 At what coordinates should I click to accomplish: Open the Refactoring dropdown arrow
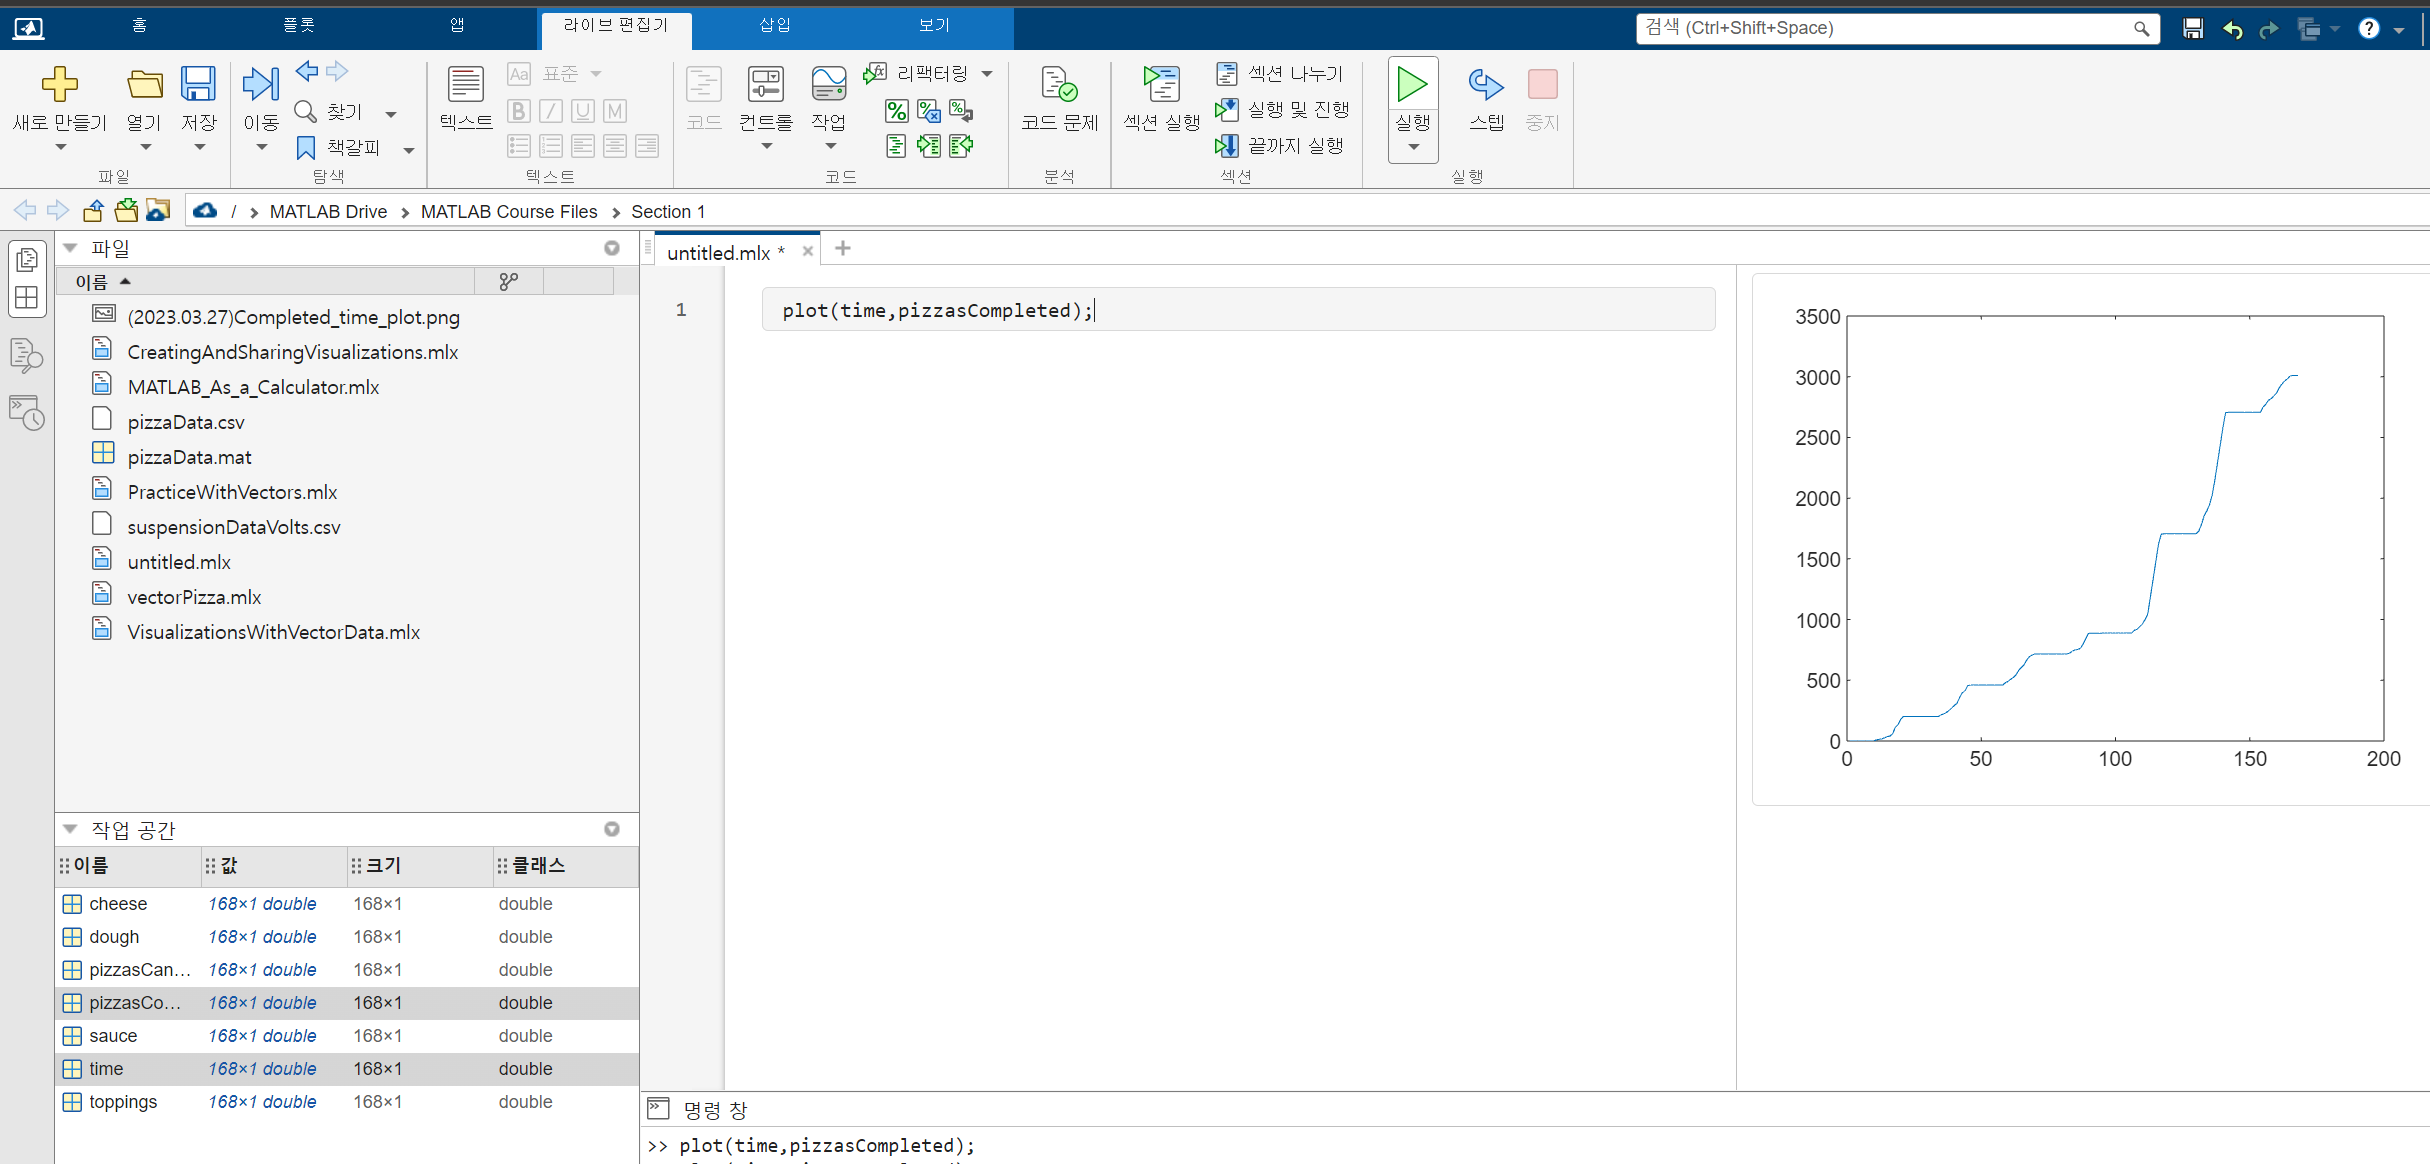987,73
